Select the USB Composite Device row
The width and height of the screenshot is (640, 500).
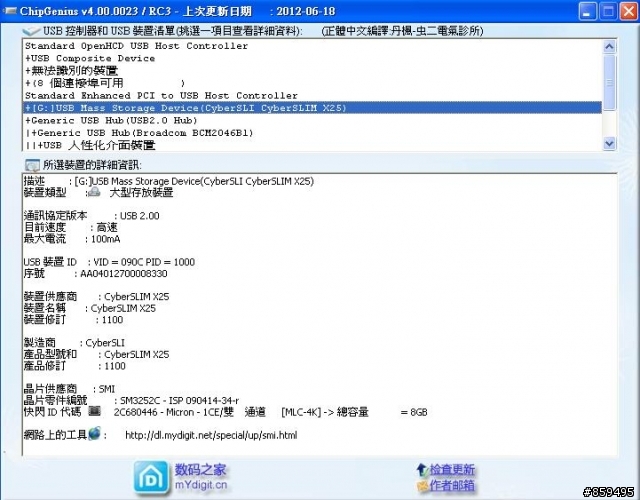coord(312,58)
